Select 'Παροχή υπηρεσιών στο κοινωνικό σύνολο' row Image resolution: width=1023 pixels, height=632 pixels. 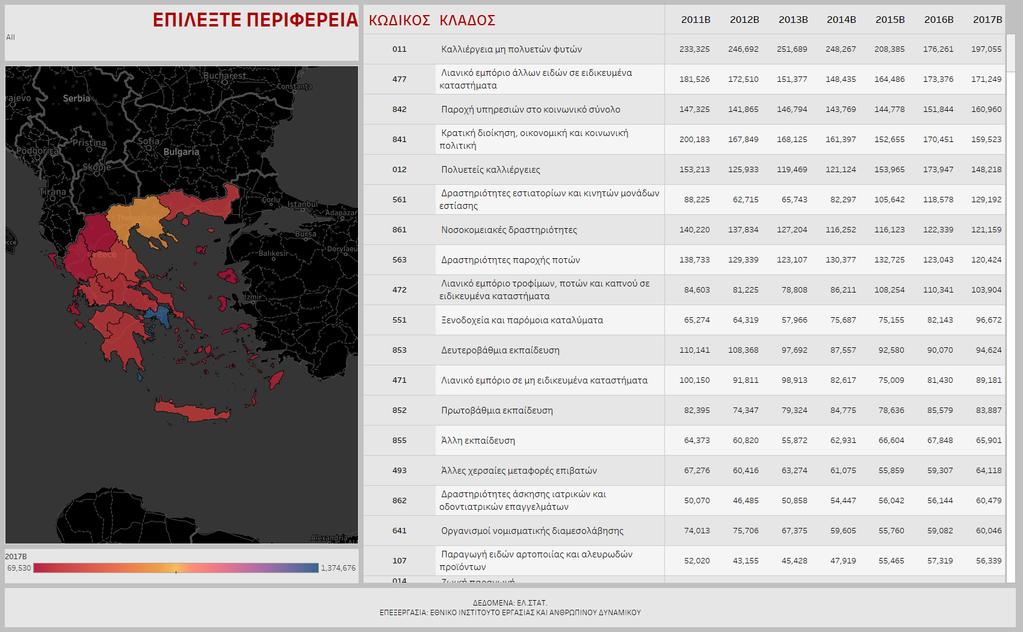point(530,109)
